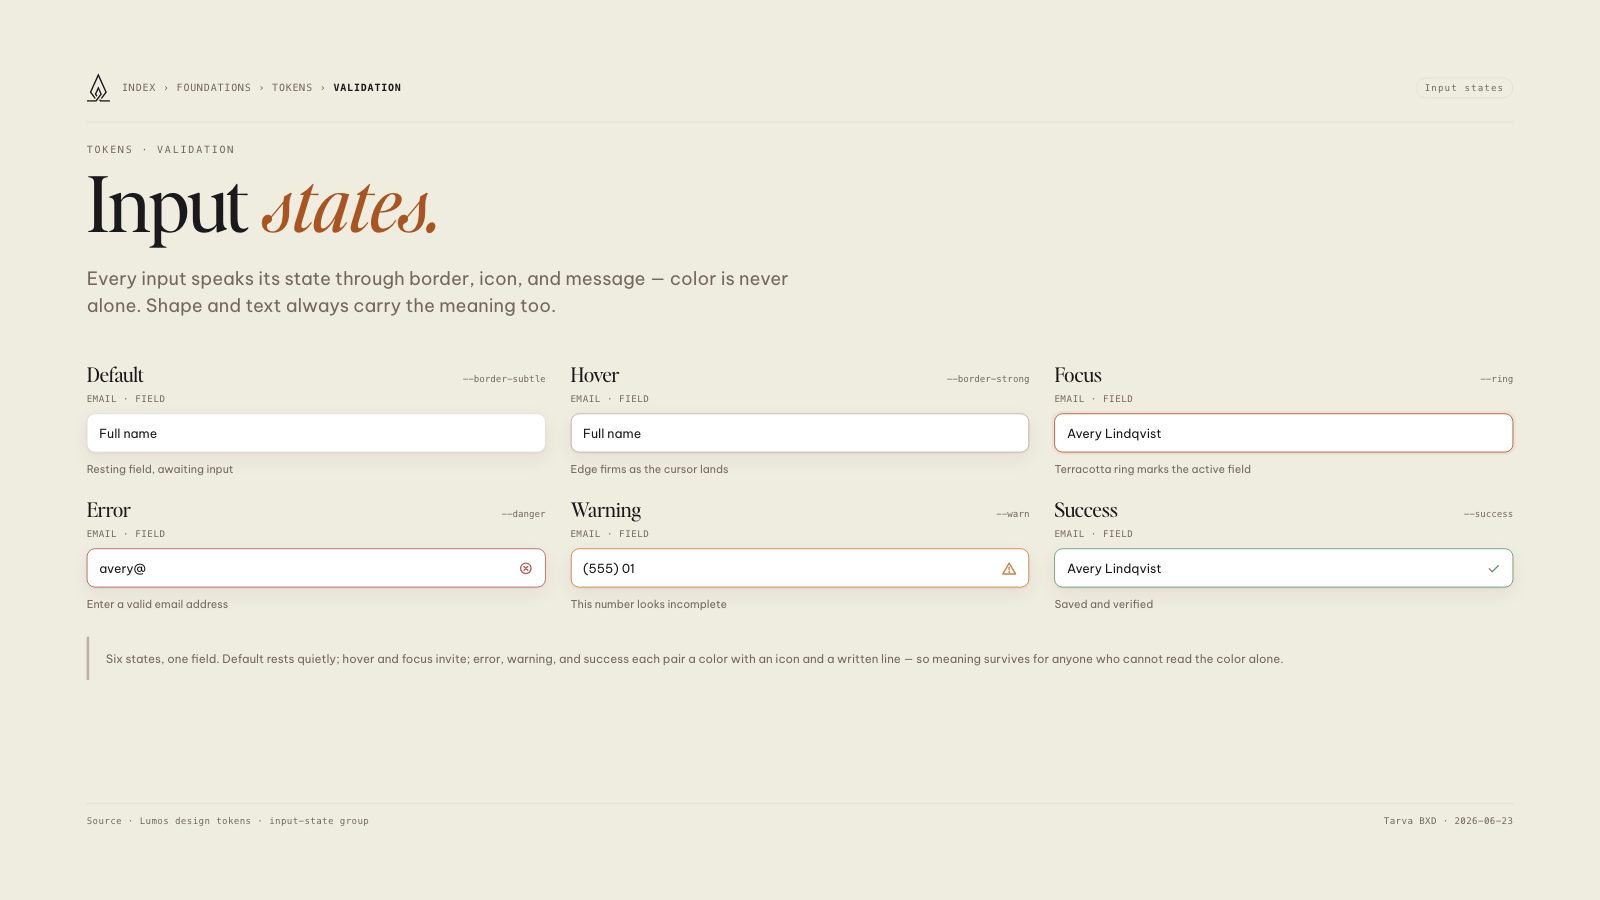Click the Hover heading
This screenshot has height=900, width=1600.
[595, 375]
